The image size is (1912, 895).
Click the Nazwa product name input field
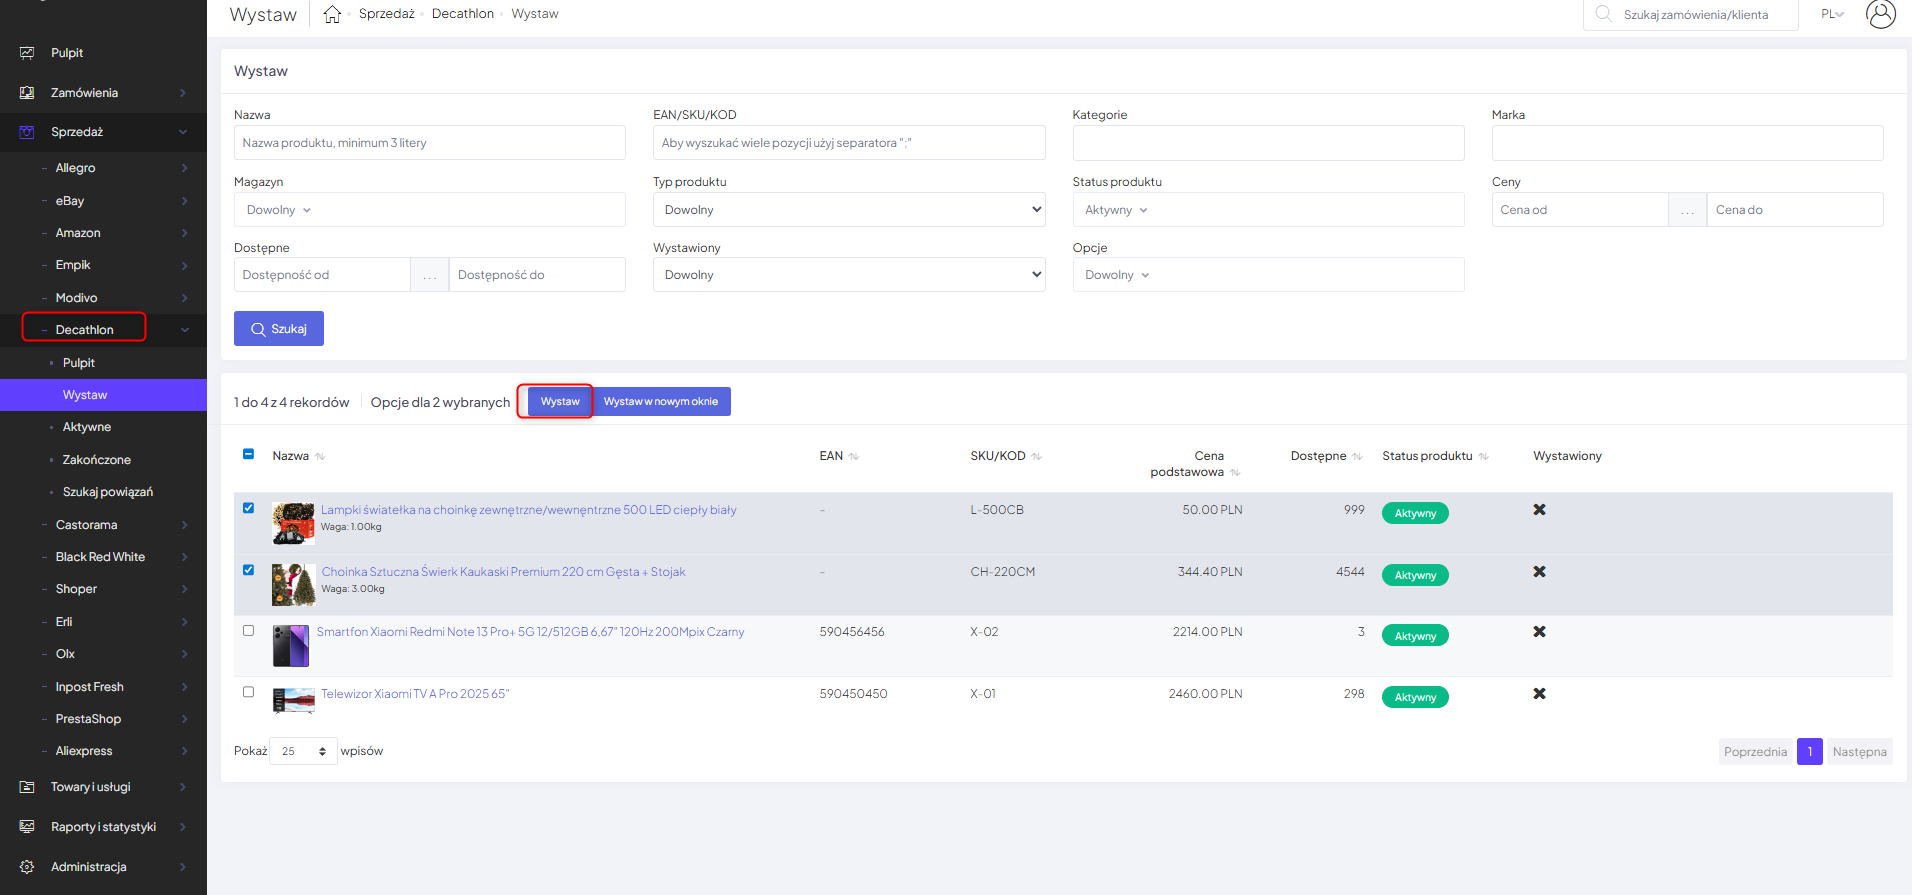(x=429, y=143)
